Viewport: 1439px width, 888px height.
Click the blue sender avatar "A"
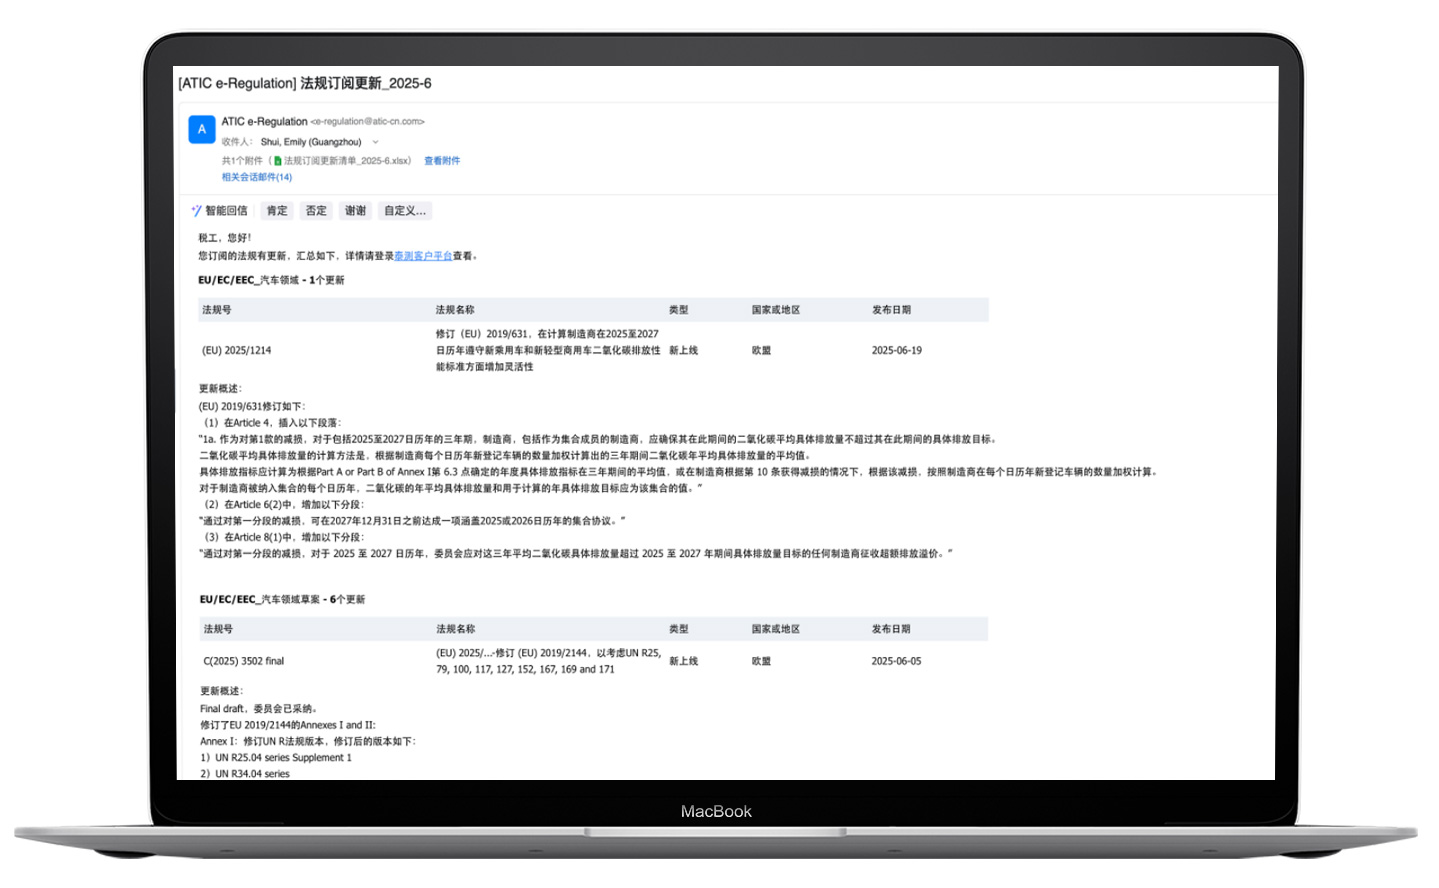click(202, 130)
